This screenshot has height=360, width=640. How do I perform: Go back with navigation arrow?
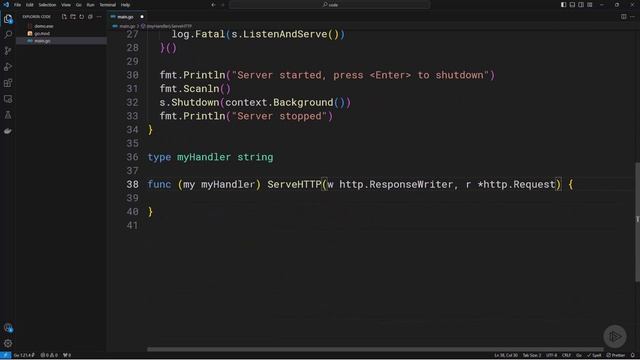coord(213,4)
